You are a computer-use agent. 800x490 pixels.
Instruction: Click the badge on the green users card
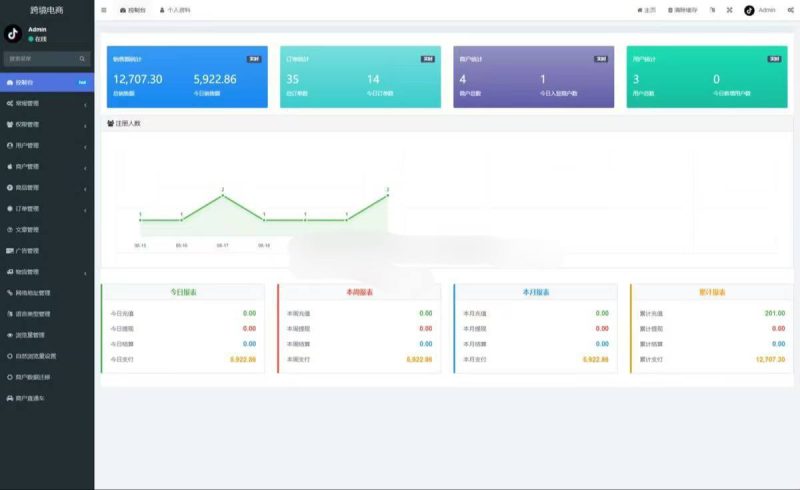(774, 59)
